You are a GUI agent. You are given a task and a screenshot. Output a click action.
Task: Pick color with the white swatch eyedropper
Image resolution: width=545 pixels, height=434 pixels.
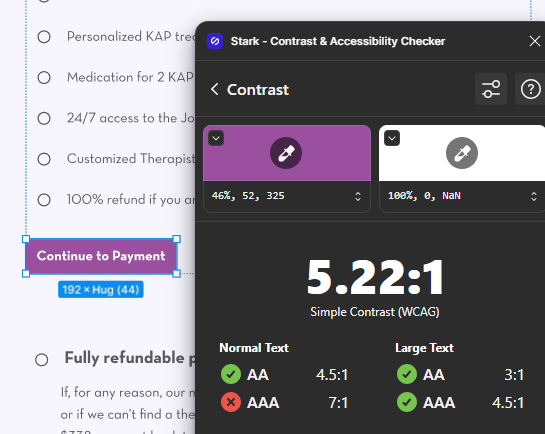[x=462, y=153]
